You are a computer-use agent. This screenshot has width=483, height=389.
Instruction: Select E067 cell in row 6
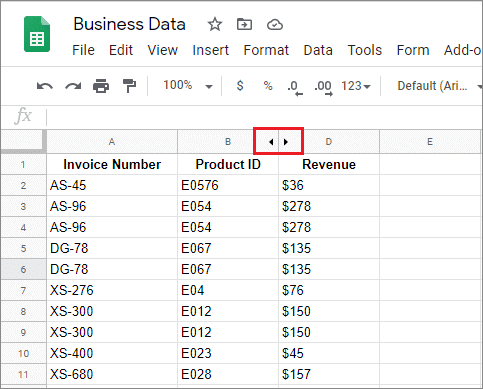[228, 269]
